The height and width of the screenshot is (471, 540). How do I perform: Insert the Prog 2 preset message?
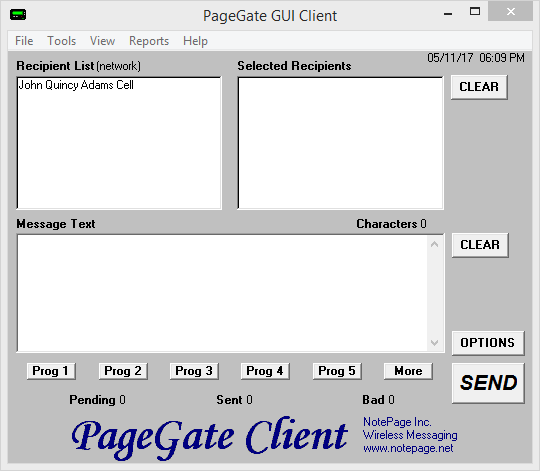pos(123,371)
